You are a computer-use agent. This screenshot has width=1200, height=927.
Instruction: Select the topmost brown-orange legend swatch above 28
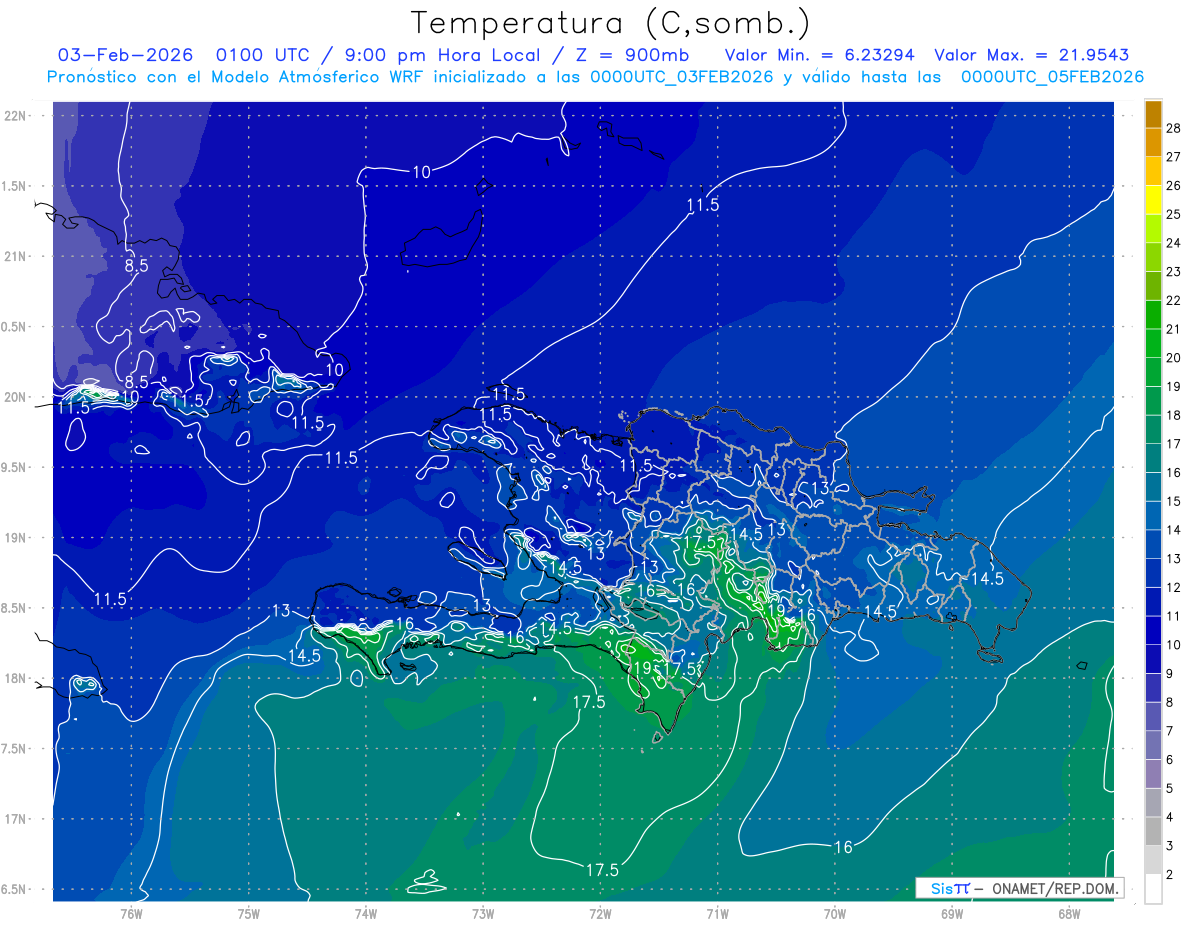point(1153,114)
